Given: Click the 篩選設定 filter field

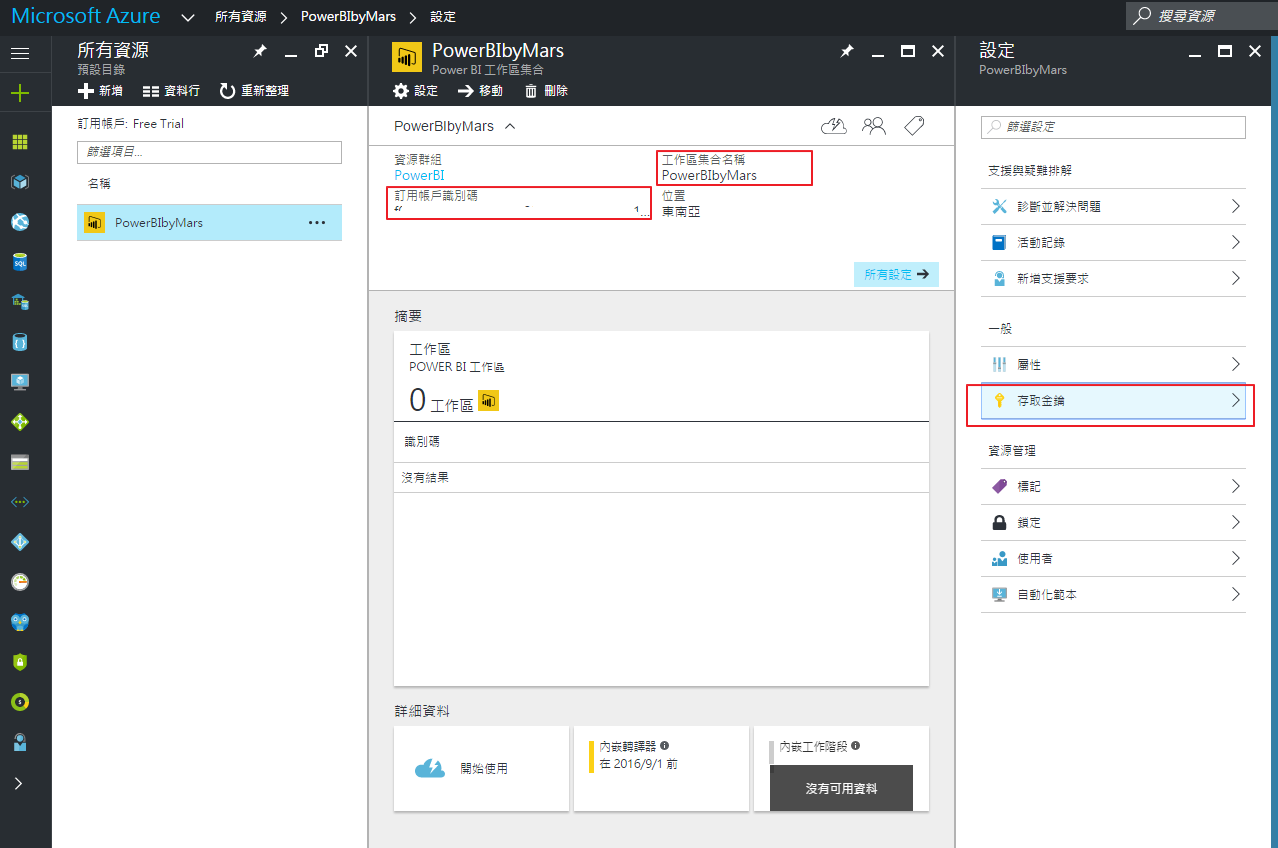Looking at the screenshot, I should [1113, 127].
